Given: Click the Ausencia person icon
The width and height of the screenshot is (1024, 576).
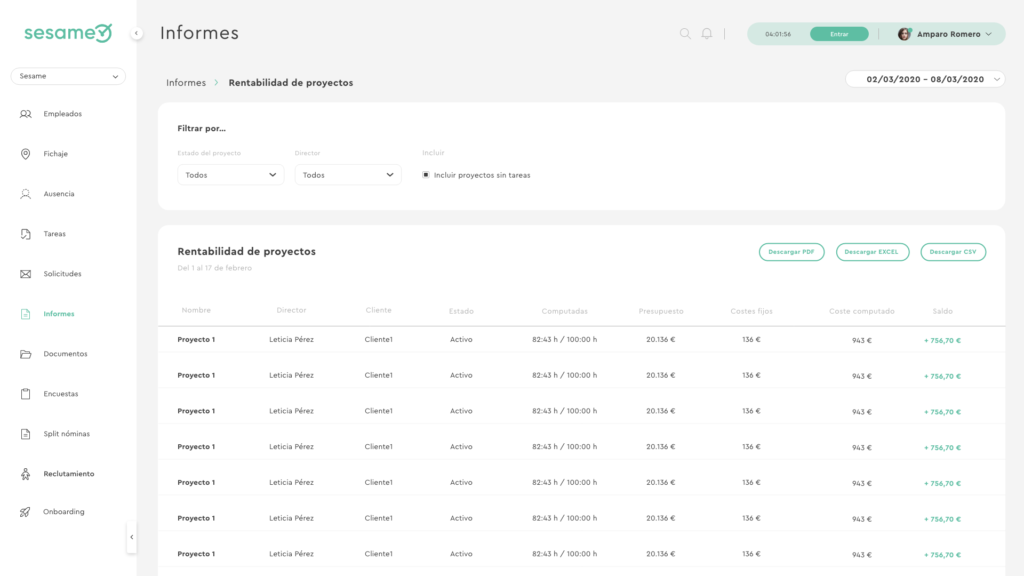Looking at the screenshot, I should (x=25, y=194).
